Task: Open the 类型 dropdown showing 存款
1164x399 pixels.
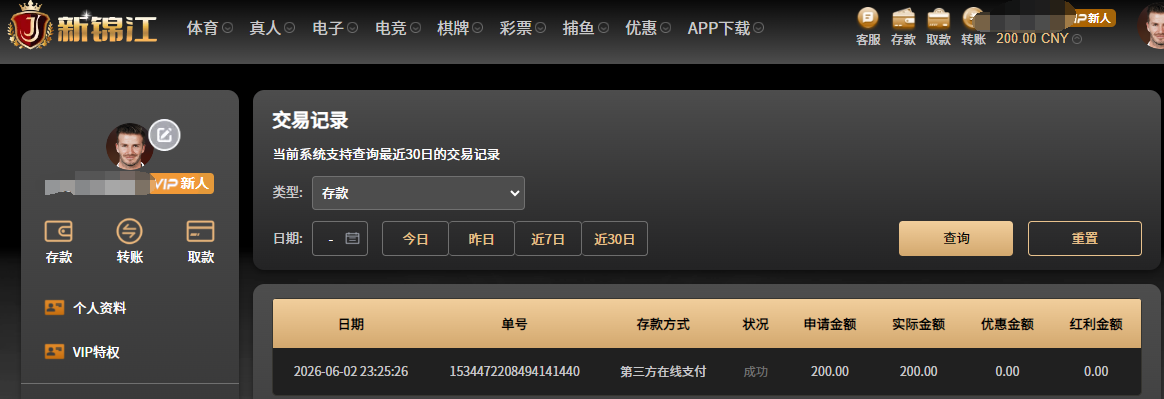Action: click(x=418, y=193)
